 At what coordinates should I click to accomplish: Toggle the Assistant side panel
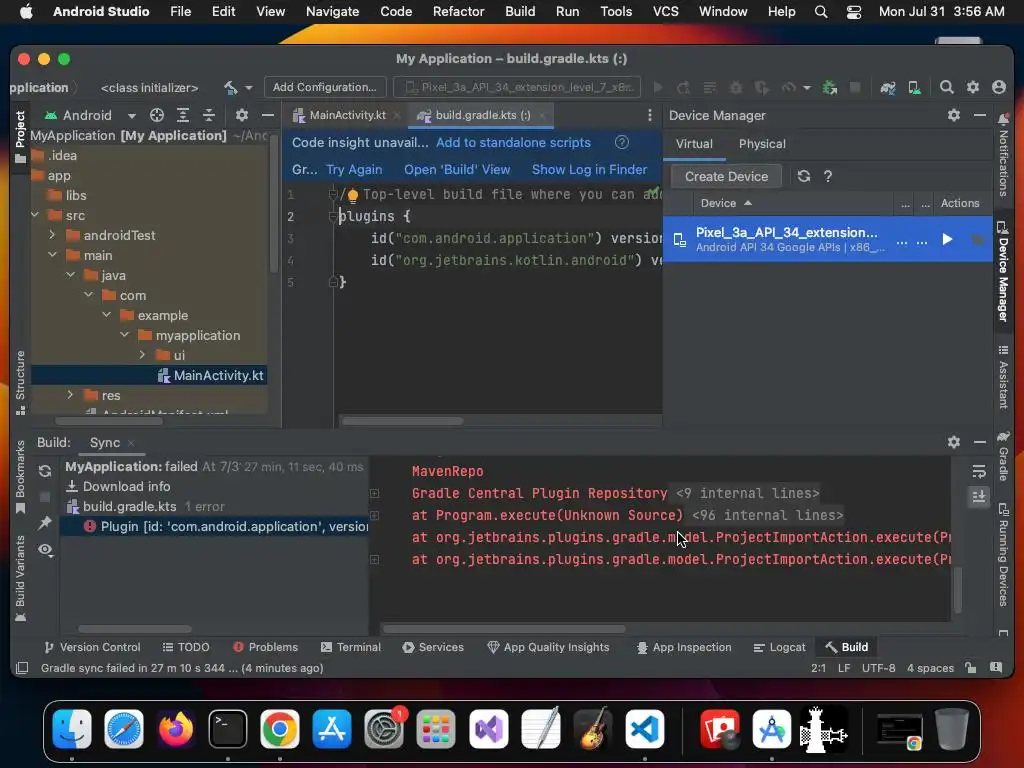tap(1003, 377)
